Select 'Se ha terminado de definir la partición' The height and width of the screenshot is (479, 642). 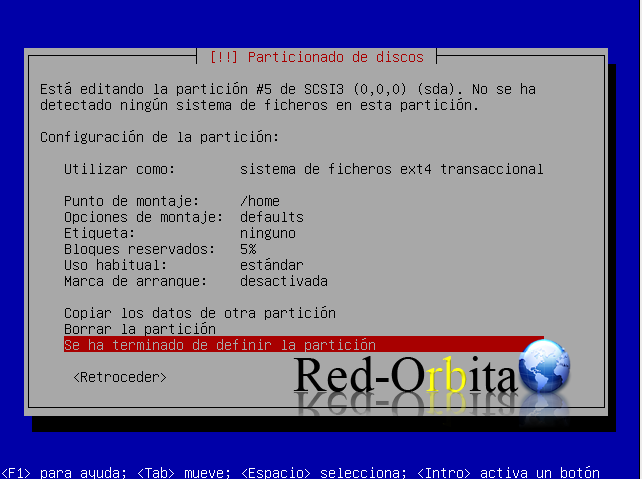[219, 345]
